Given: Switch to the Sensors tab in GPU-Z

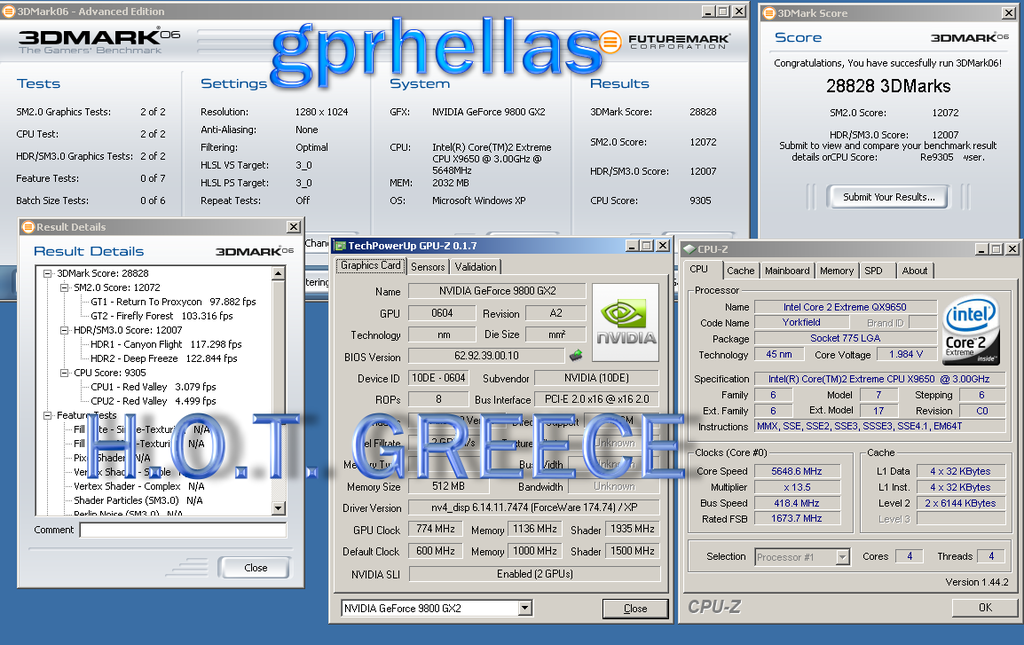Looking at the screenshot, I should pos(428,267).
